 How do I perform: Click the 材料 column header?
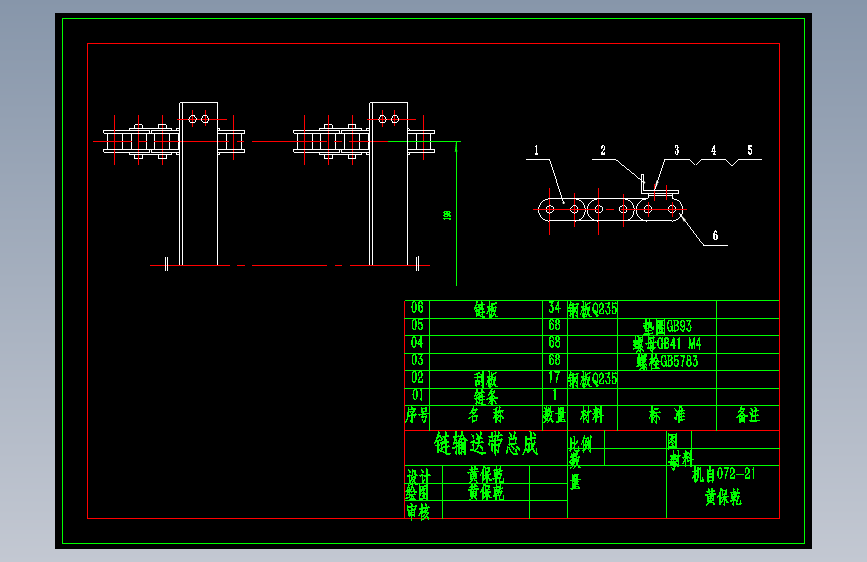[592, 415]
